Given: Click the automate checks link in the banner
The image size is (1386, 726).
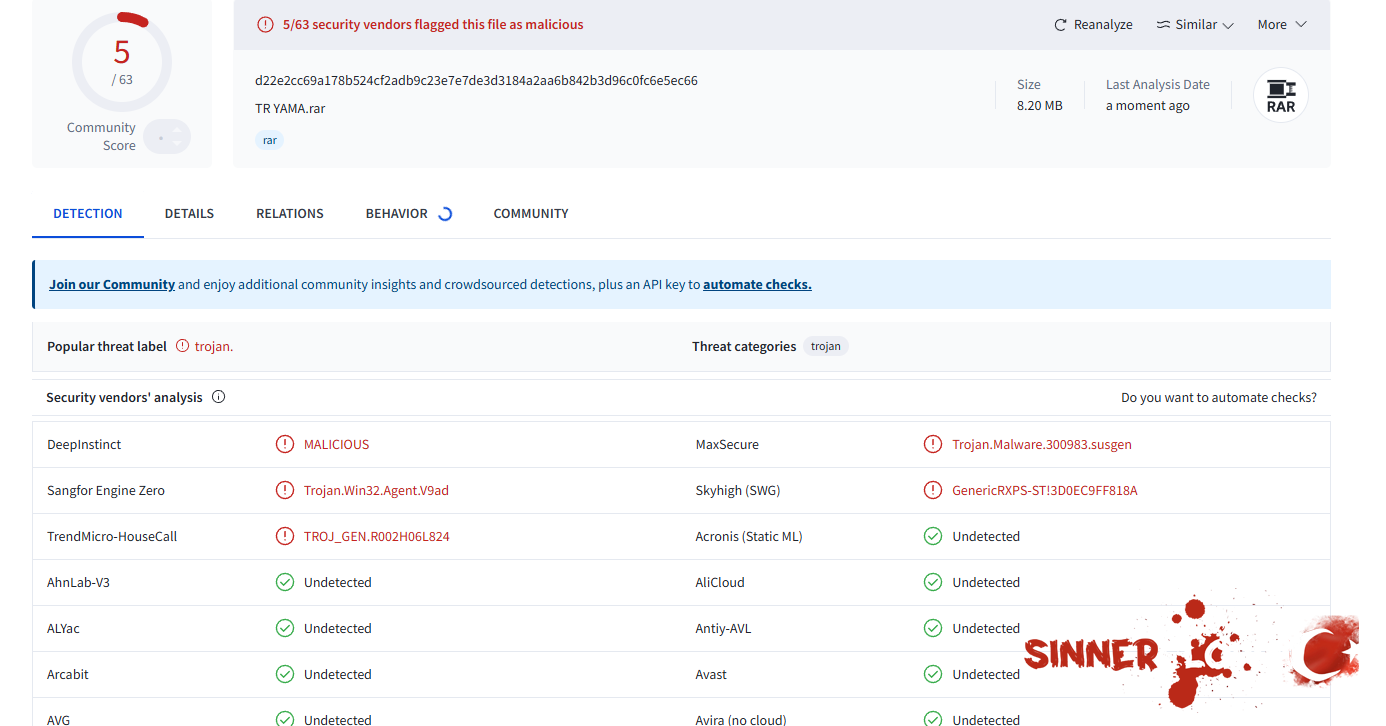Looking at the screenshot, I should pyautogui.click(x=757, y=285).
